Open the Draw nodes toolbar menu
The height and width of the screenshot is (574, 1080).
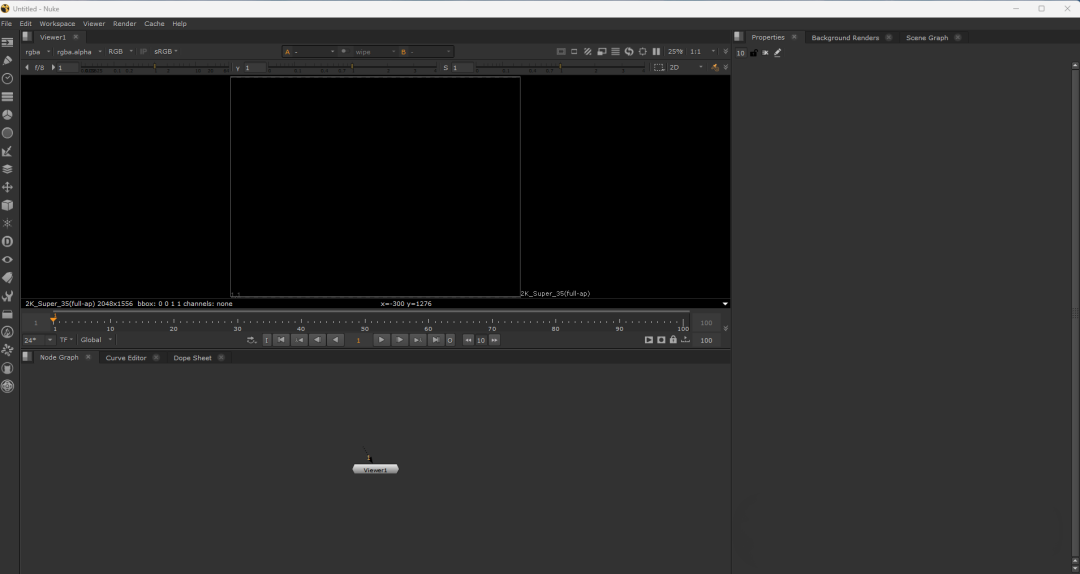[x=7, y=61]
